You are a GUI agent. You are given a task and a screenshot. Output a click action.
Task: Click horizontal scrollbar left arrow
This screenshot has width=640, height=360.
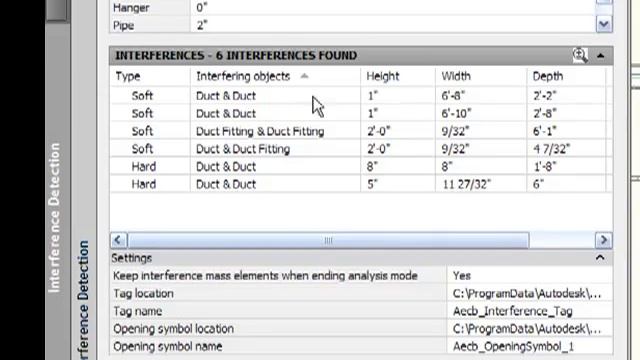[118, 240]
